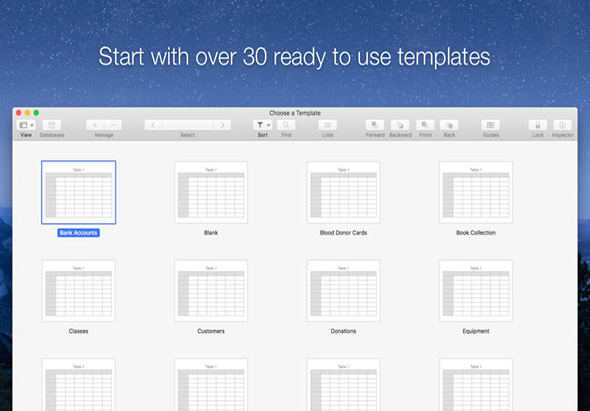Click the Customers template label
590x411 pixels.
[x=211, y=331]
